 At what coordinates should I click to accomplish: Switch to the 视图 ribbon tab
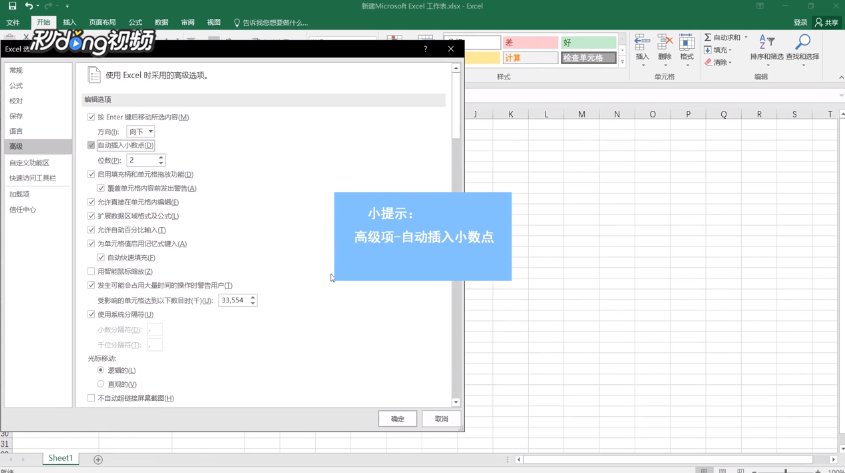(214, 23)
